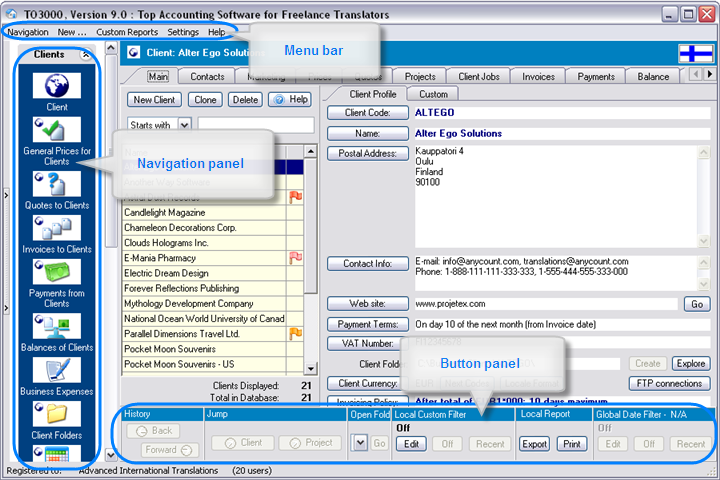The image size is (720, 480).
Task: Click the Explore folder button
Action: (691, 363)
